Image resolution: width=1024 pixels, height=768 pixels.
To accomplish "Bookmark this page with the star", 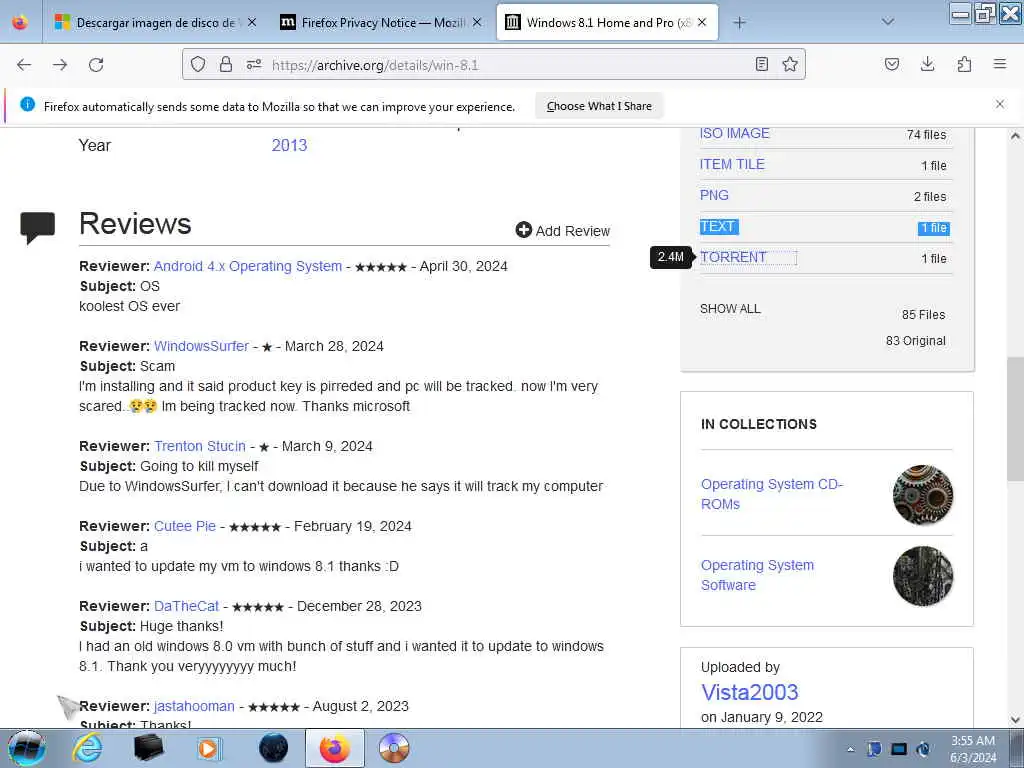I will click(790, 64).
